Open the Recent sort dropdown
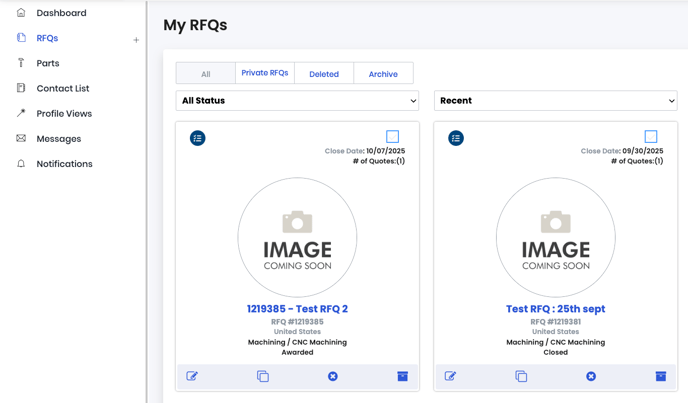 tap(555, 101)
